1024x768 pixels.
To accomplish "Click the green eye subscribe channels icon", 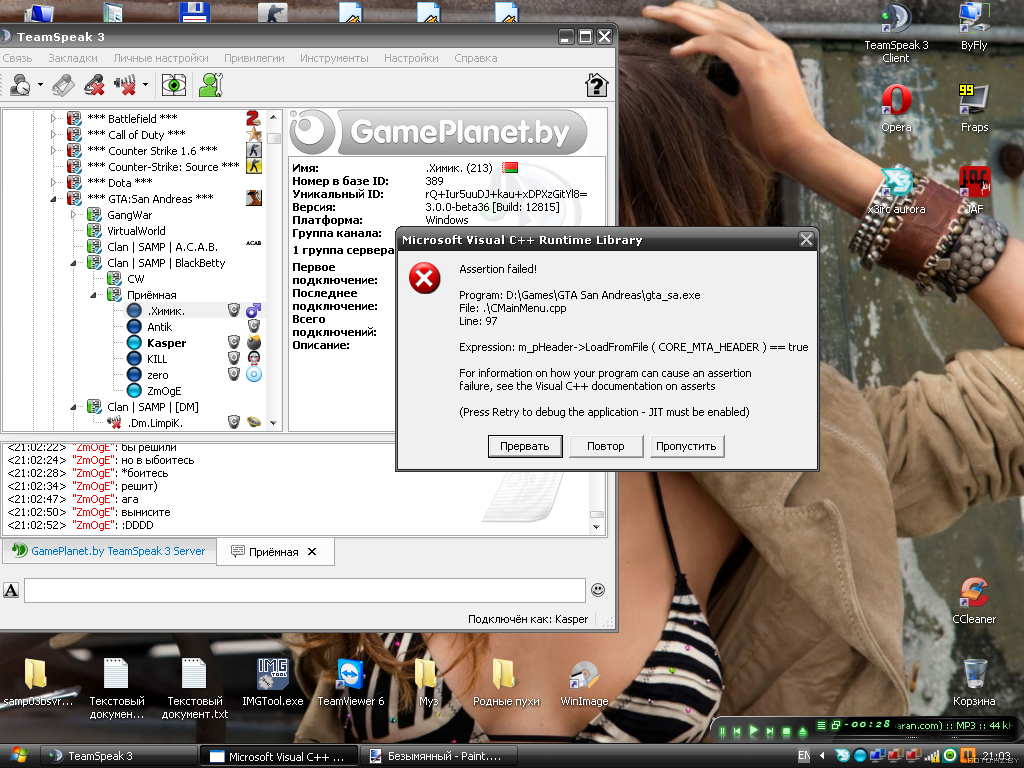I will click(x=174, y=85).
